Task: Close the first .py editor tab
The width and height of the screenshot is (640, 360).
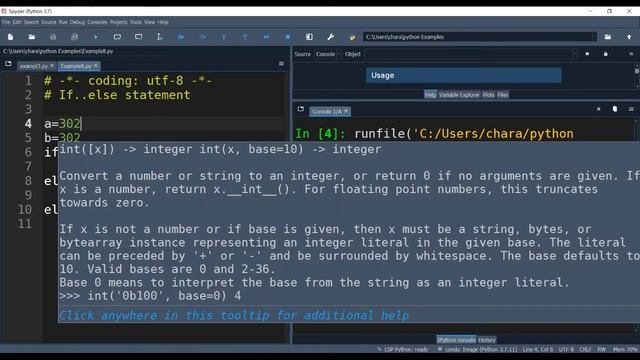Action: (52, 66)
